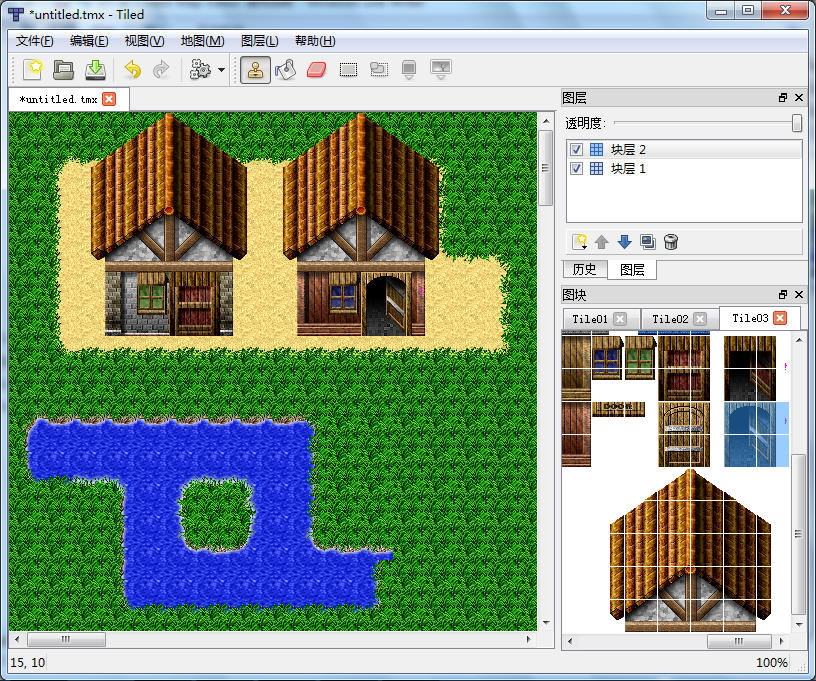The image size is (816, 681).
Task: Click tileset scroll up arrow
Action: point(799,340)
